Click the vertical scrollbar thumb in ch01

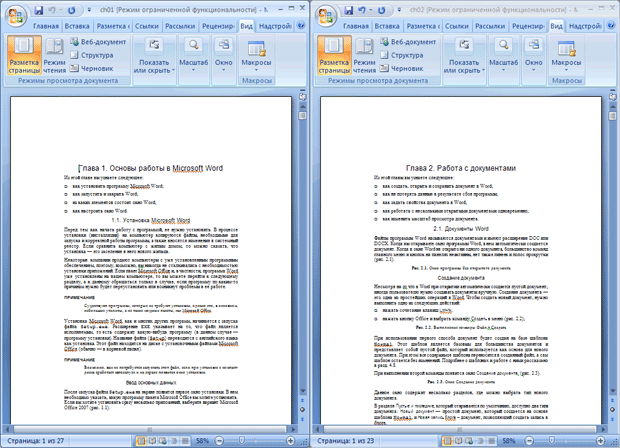pyautogui.click(x=302, y=115)
